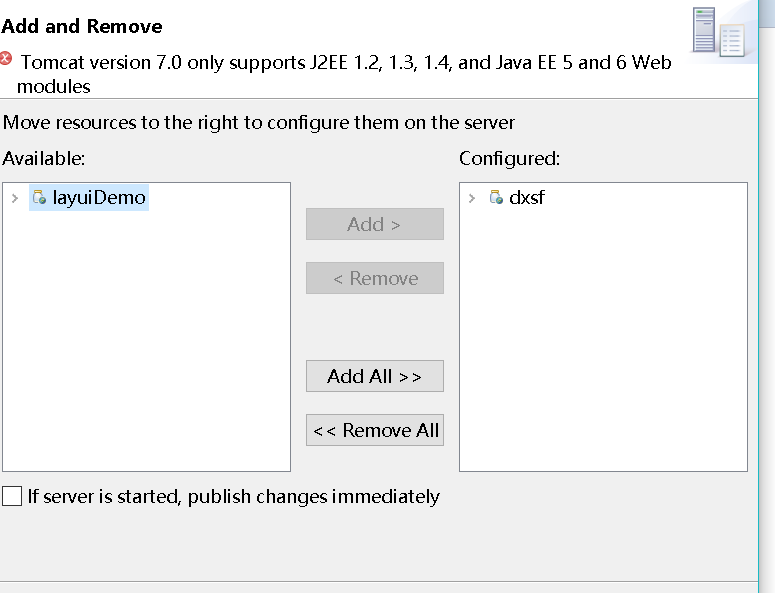Click the dxsf project icon

pyautogui.click(x=496, y=197)
